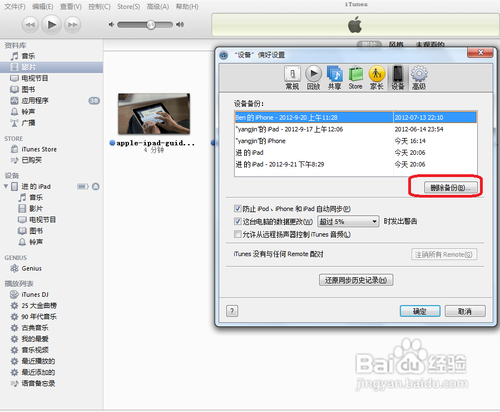
Task: Toggle 允许从远程扬声器控制 iTunes 音频 checkbox
Action: (x=238, y=234)
